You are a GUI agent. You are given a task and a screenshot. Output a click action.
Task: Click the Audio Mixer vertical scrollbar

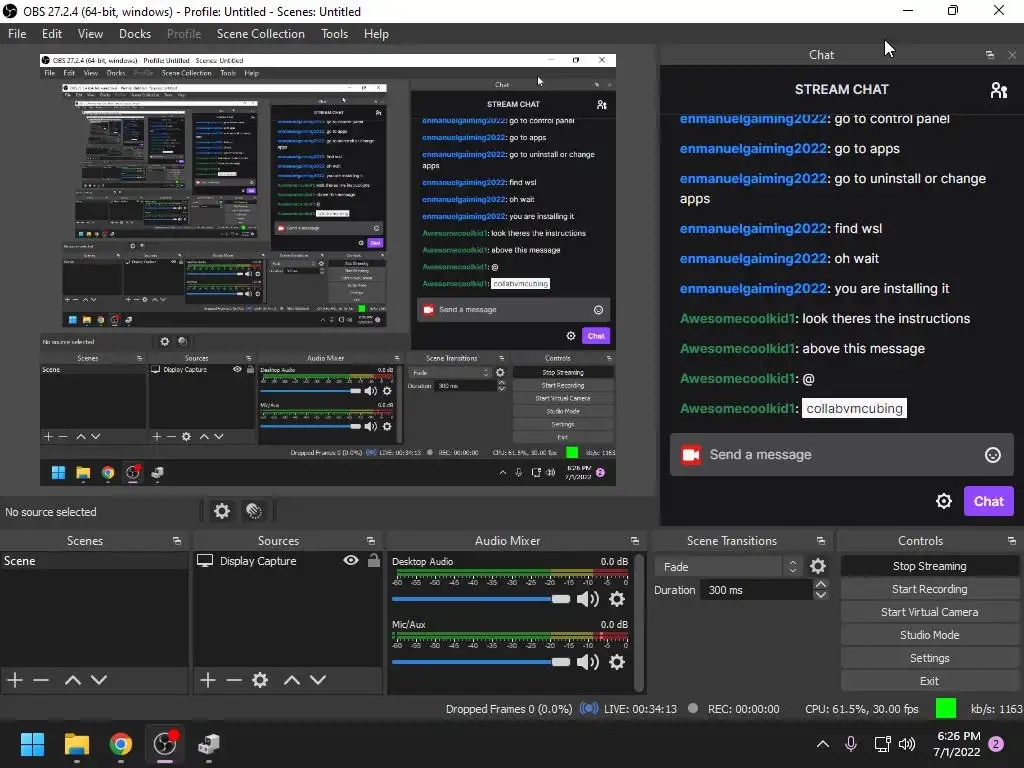click(x=639, y=622)
